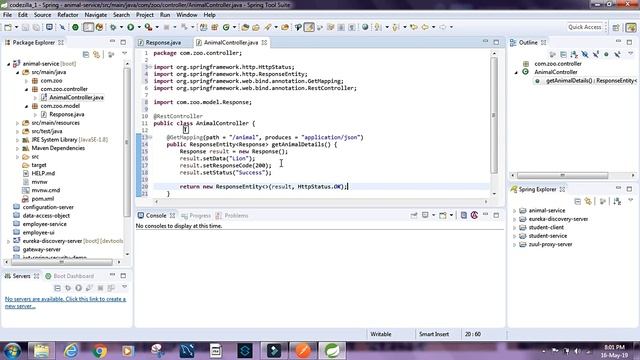Expand zuul-proxy-server in Spring Explorer

(514, 244)
